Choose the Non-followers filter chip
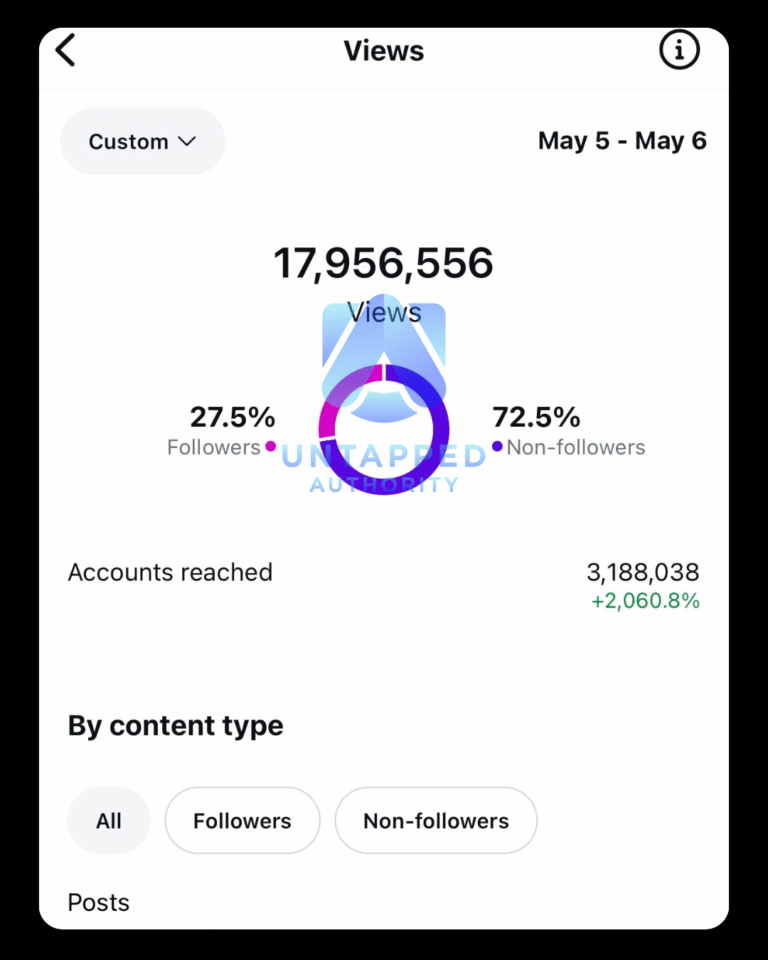Image resolution: width=768 pixels, height=960 pixels. (x=436, y=821)
